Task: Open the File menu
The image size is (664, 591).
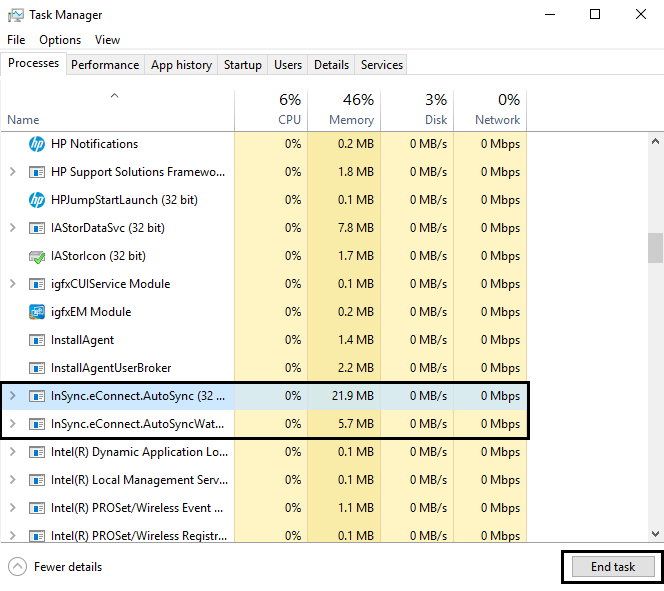Action: pyautogui.click(x=16, y=40)
